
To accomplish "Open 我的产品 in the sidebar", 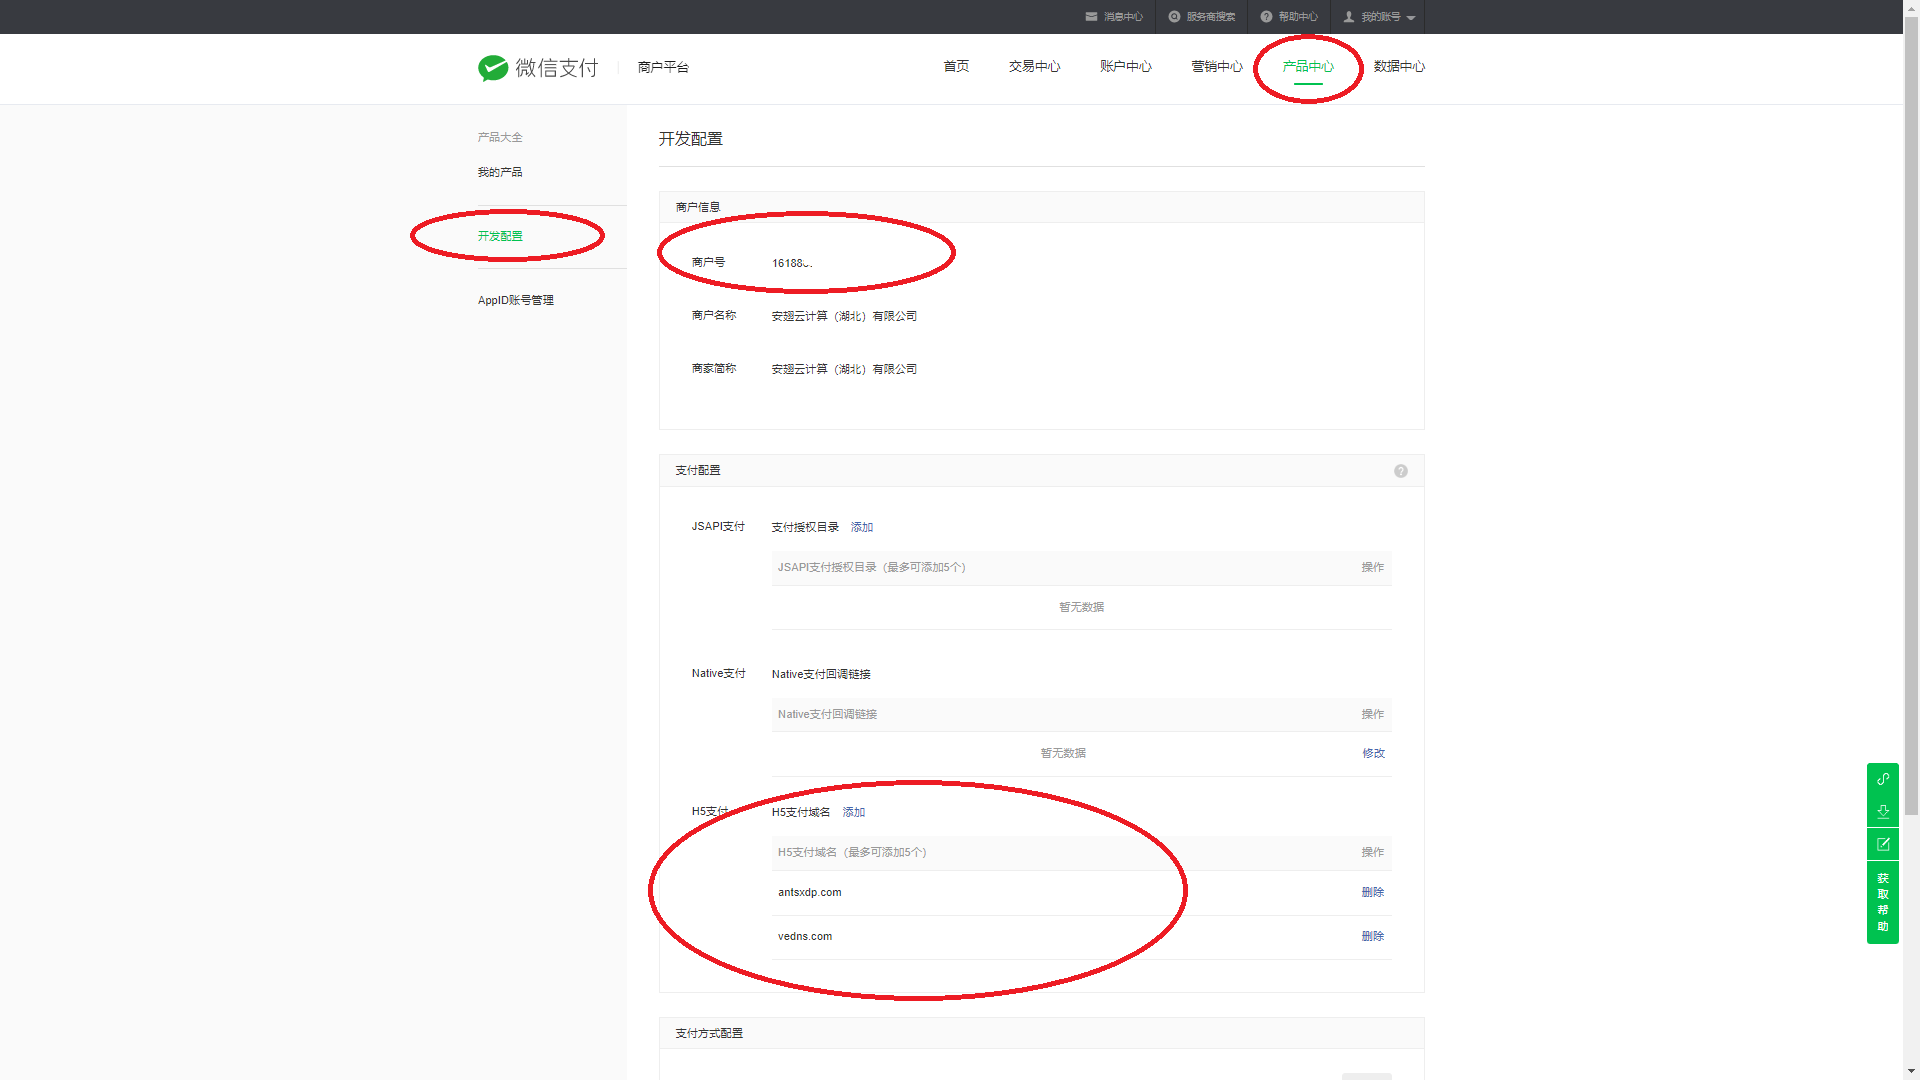I will coord(500,172).
